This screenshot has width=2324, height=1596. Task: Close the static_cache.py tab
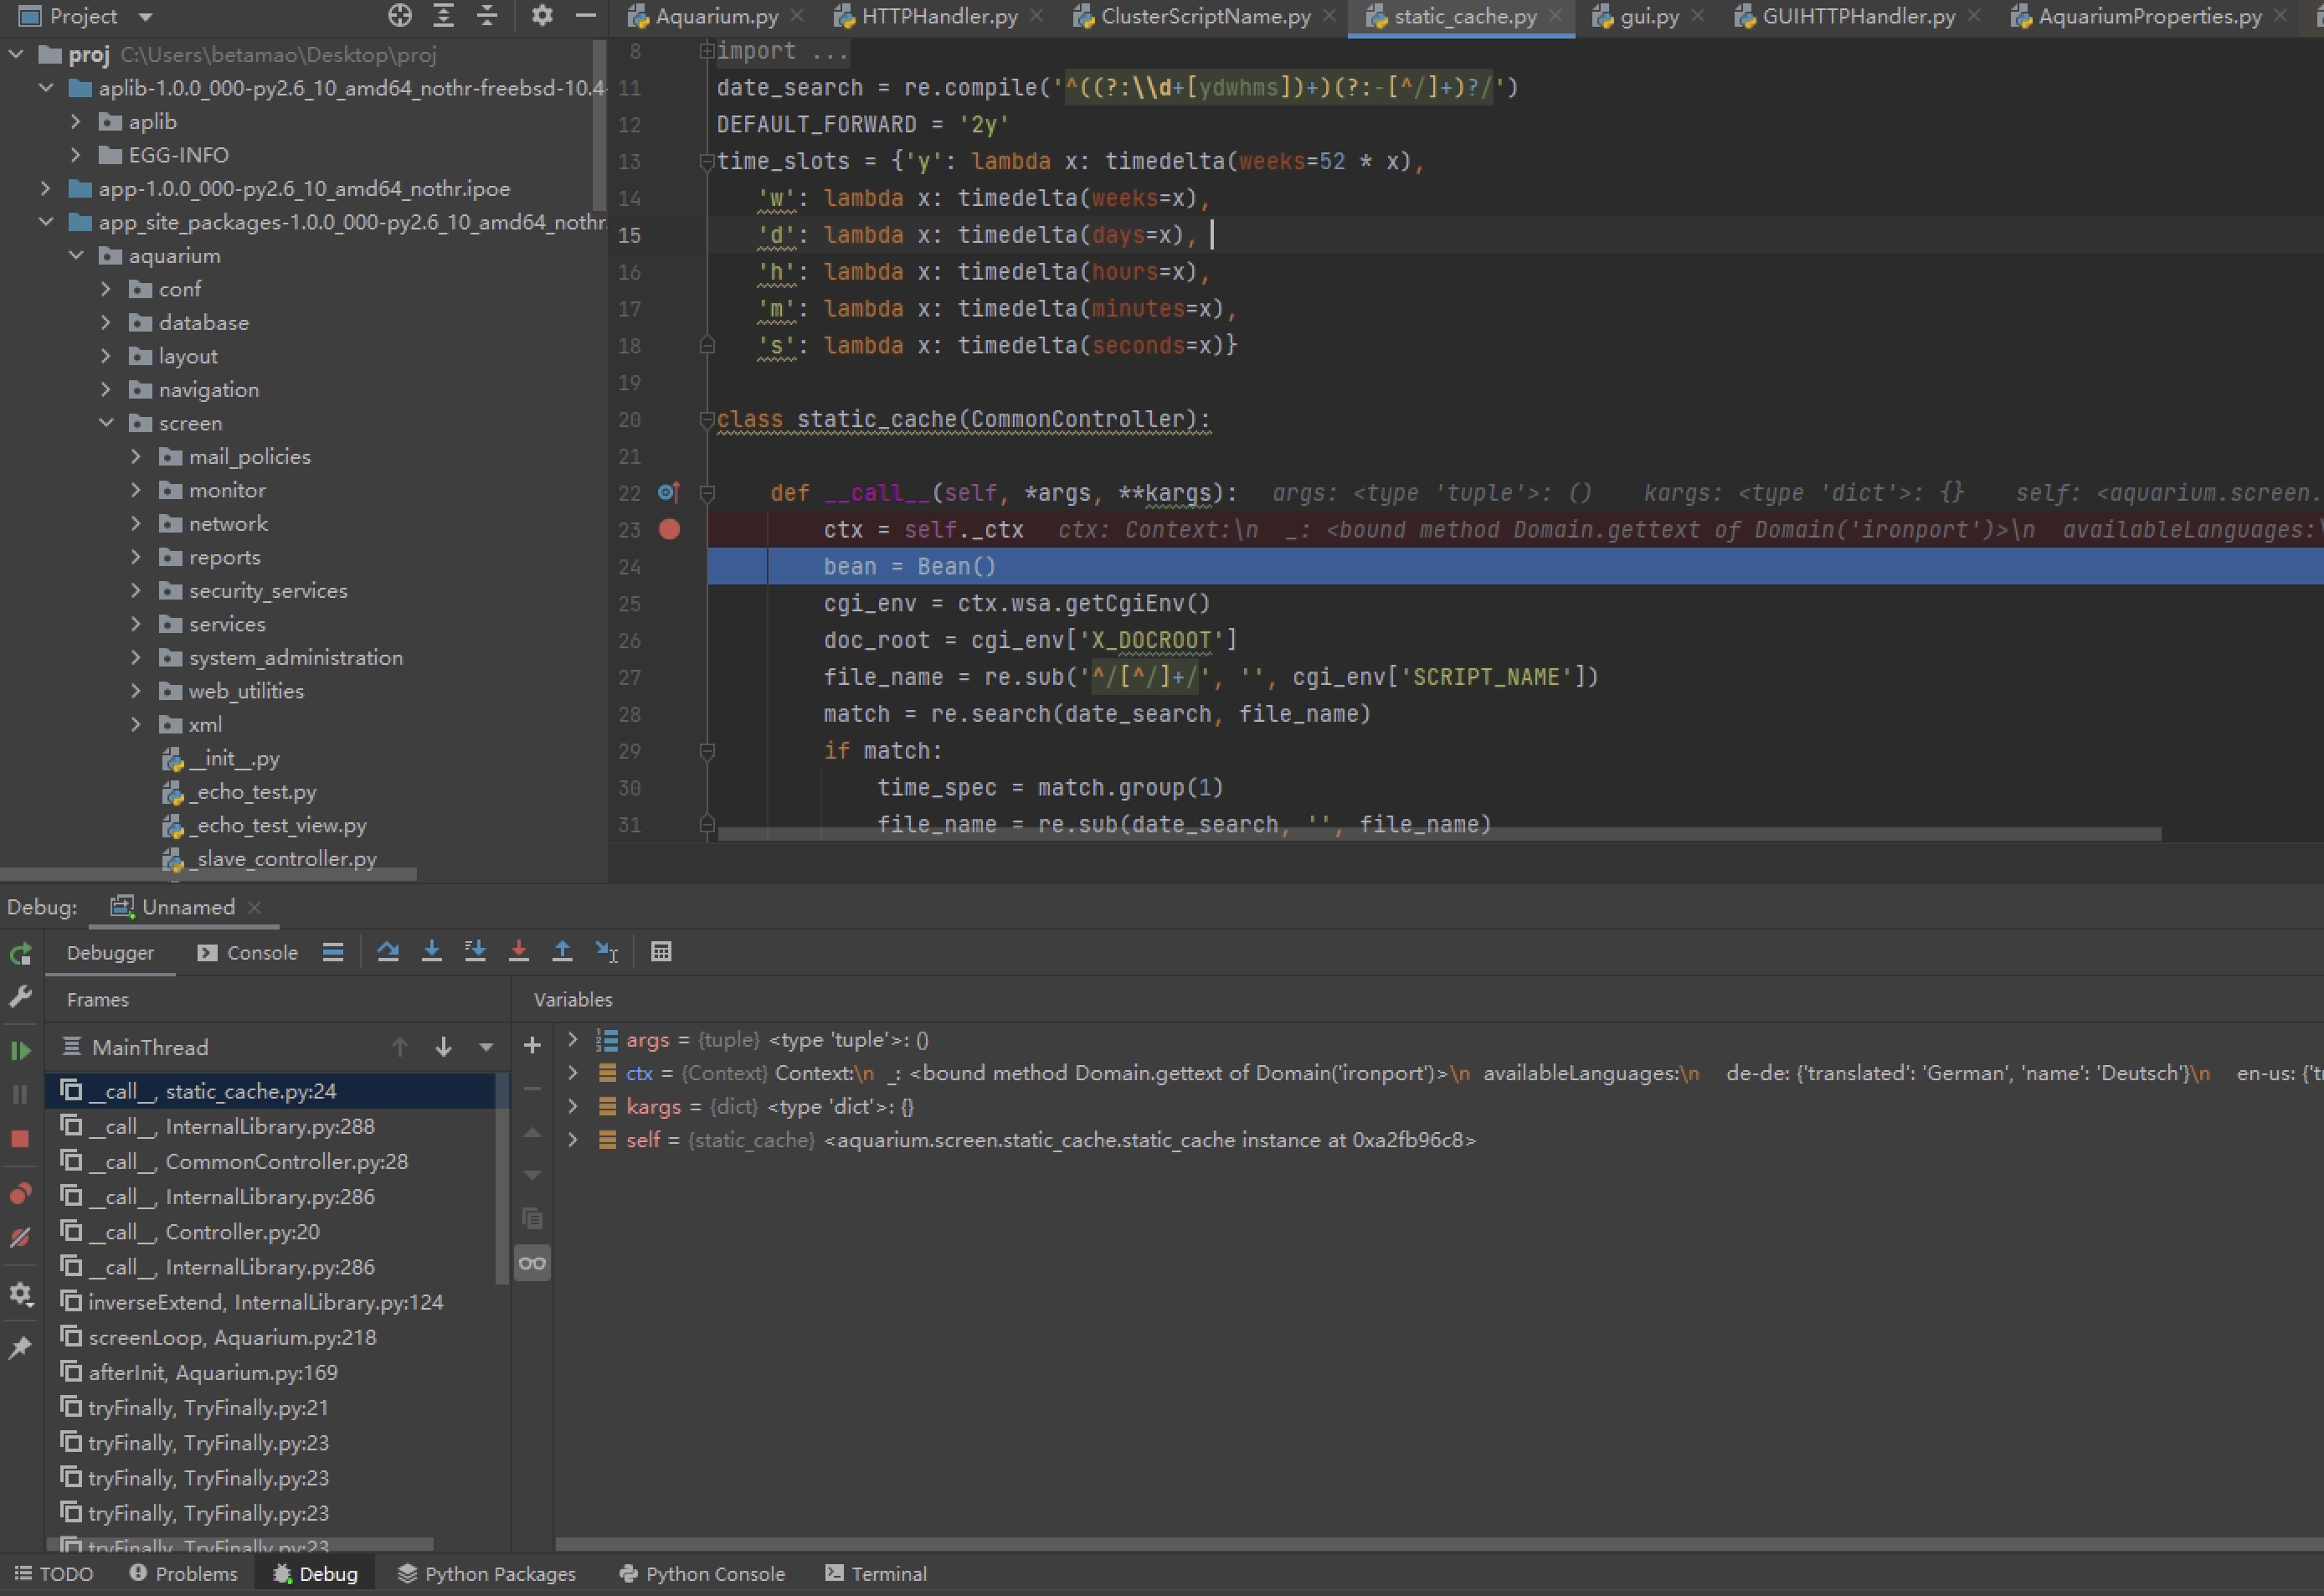pos(1555,16)
